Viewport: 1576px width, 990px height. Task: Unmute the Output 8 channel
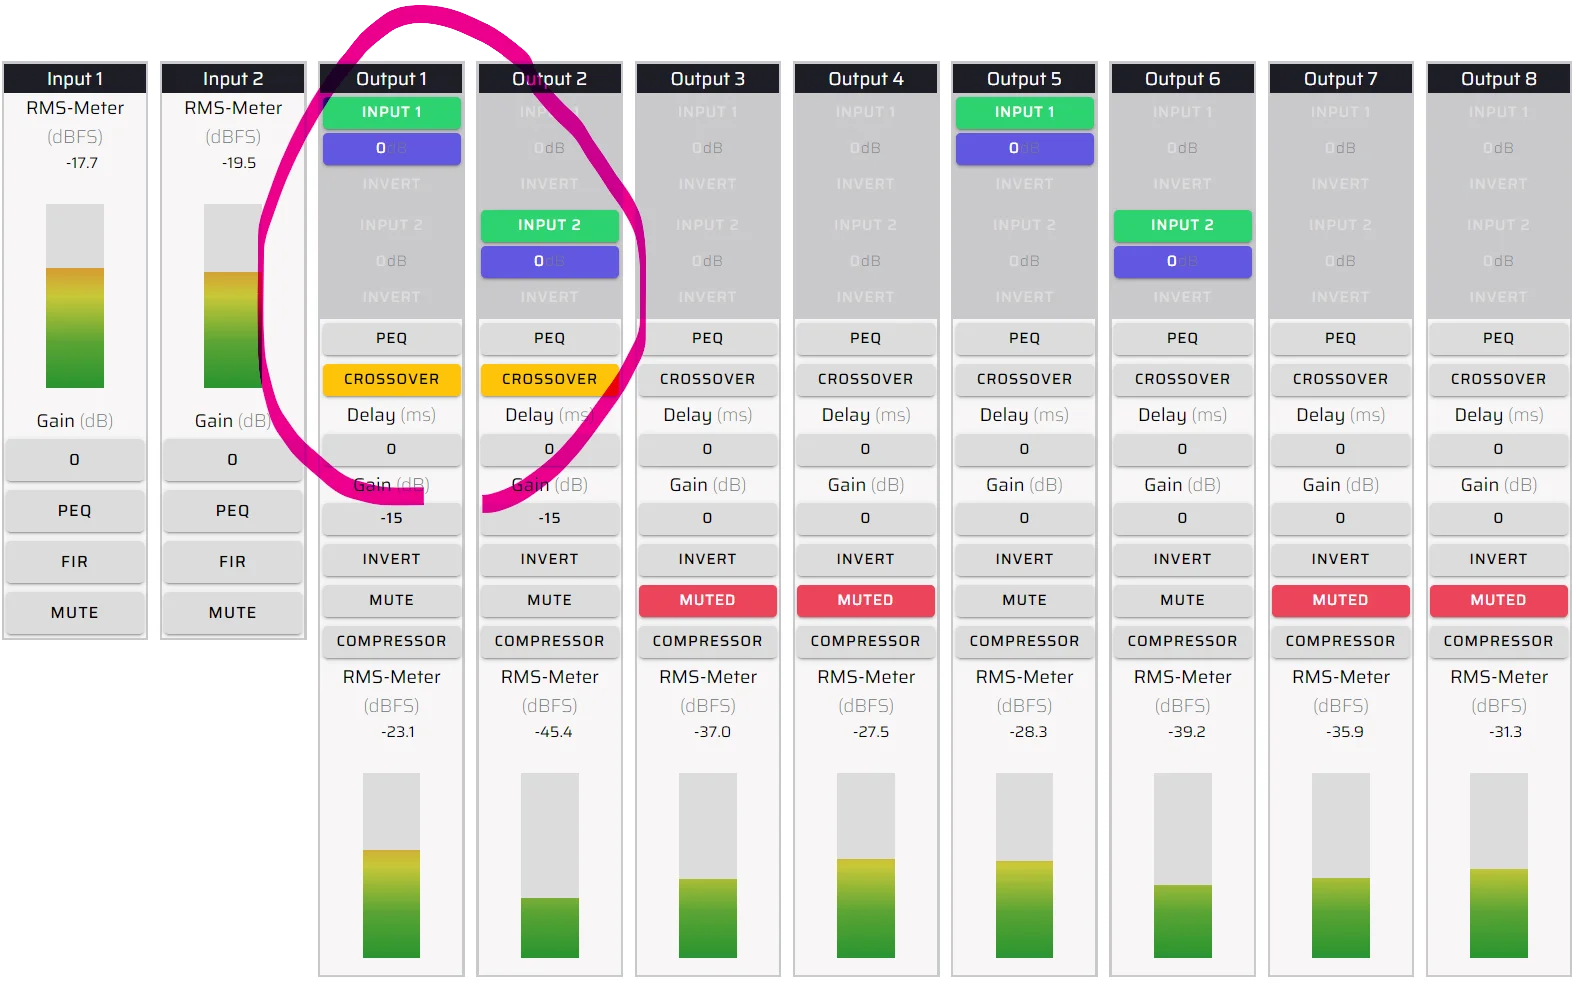pos(1498,600)
